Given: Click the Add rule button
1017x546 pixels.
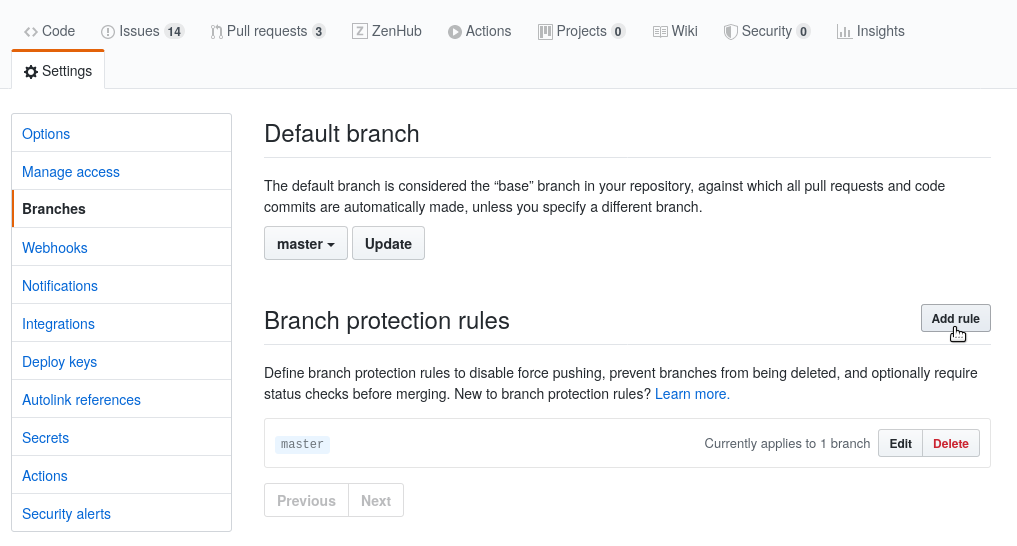Looking at the screenshot, I should pos(955,318).
